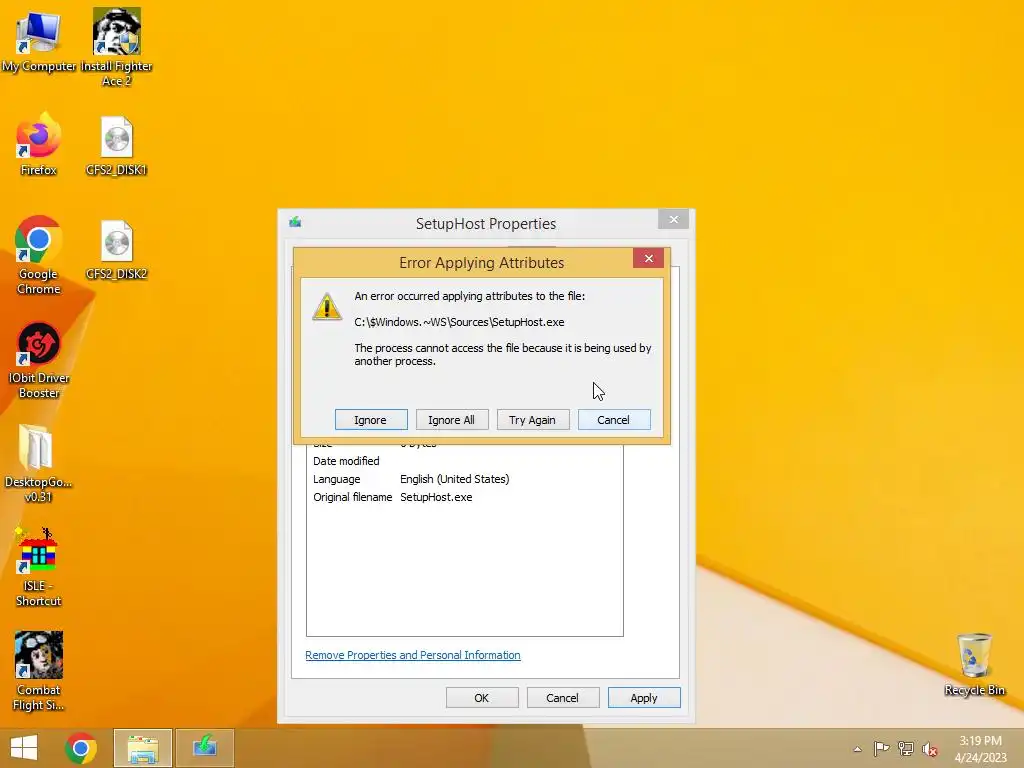Switch to the setup installer taskbar item

(205, 748)
